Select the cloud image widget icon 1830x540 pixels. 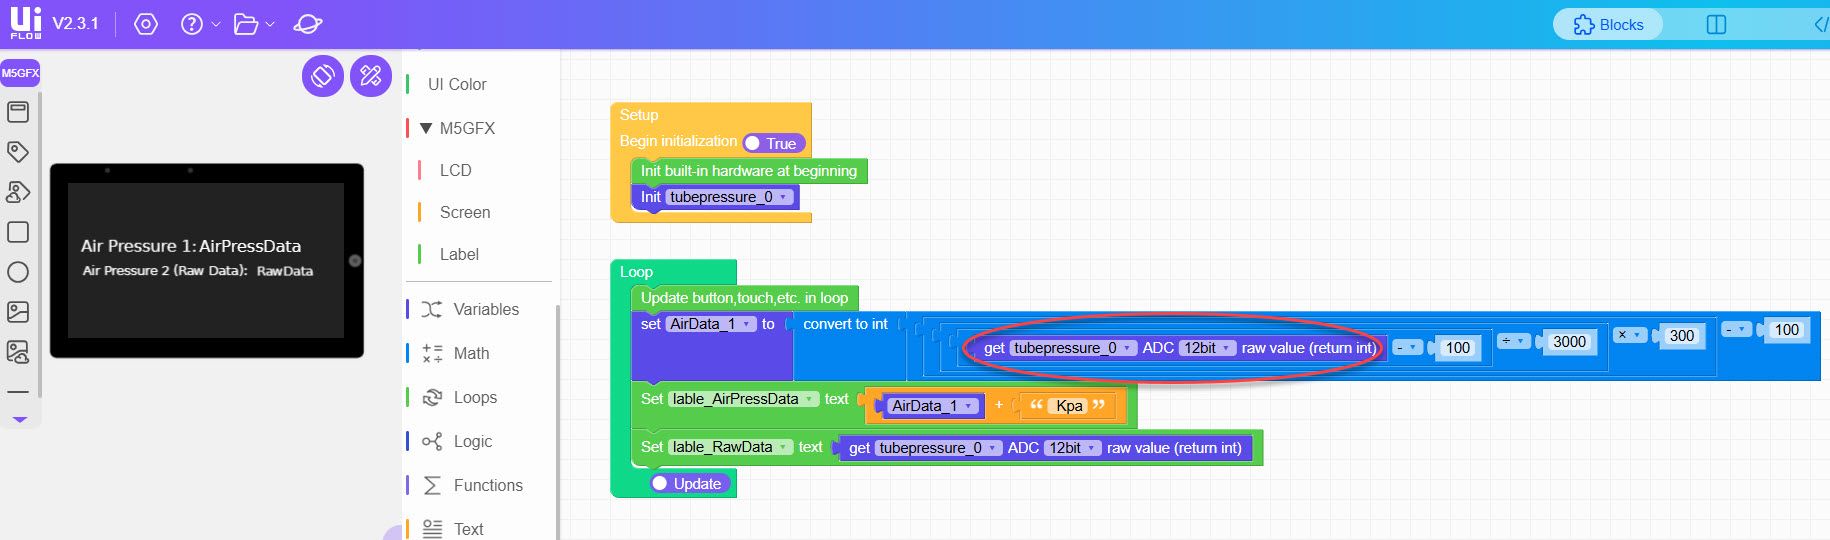pos(18,352)
